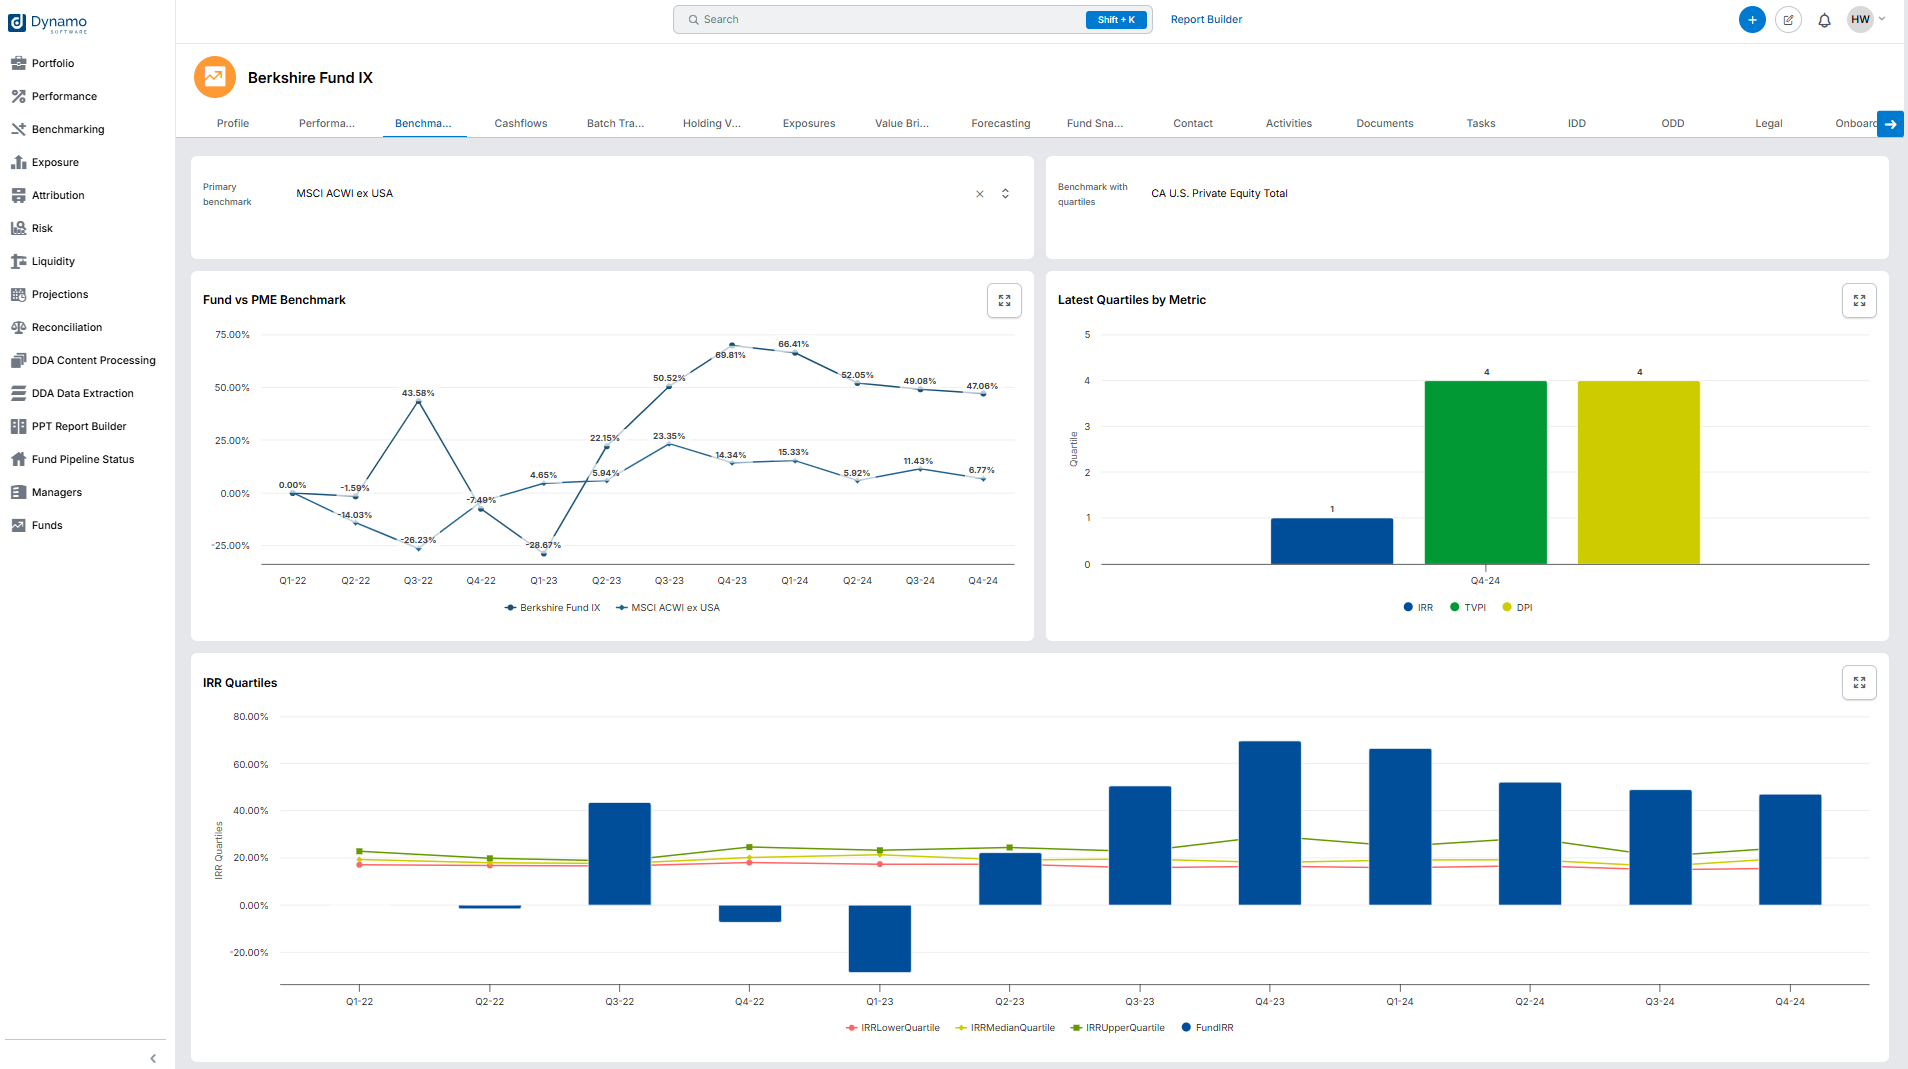Image resolution: width=1908 pixels, height=1069 pixels.
Task: Show more tabs with blue arrow
Action: coord(1890,124)
